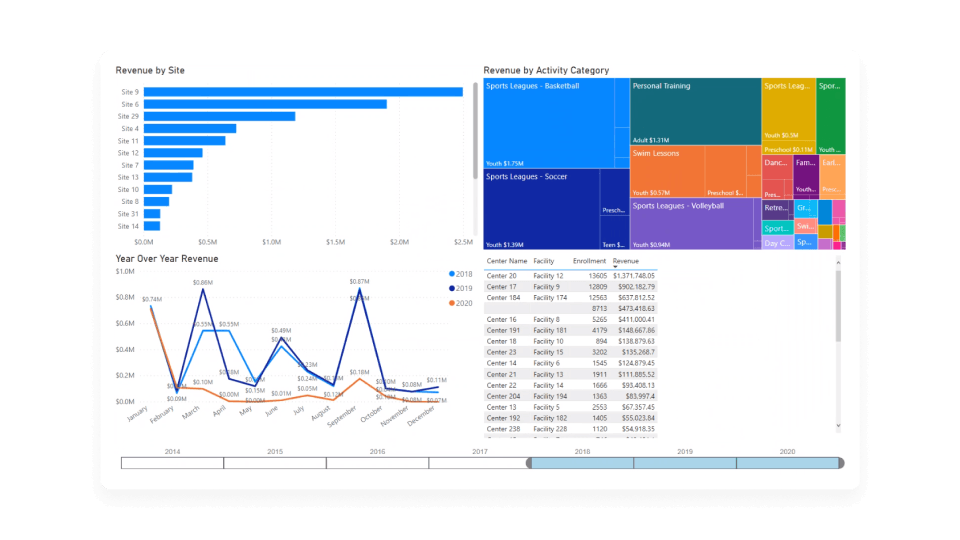Screen dimensions: 960x540
Task: Select the Center 17 table row
Action: (571, 287)
